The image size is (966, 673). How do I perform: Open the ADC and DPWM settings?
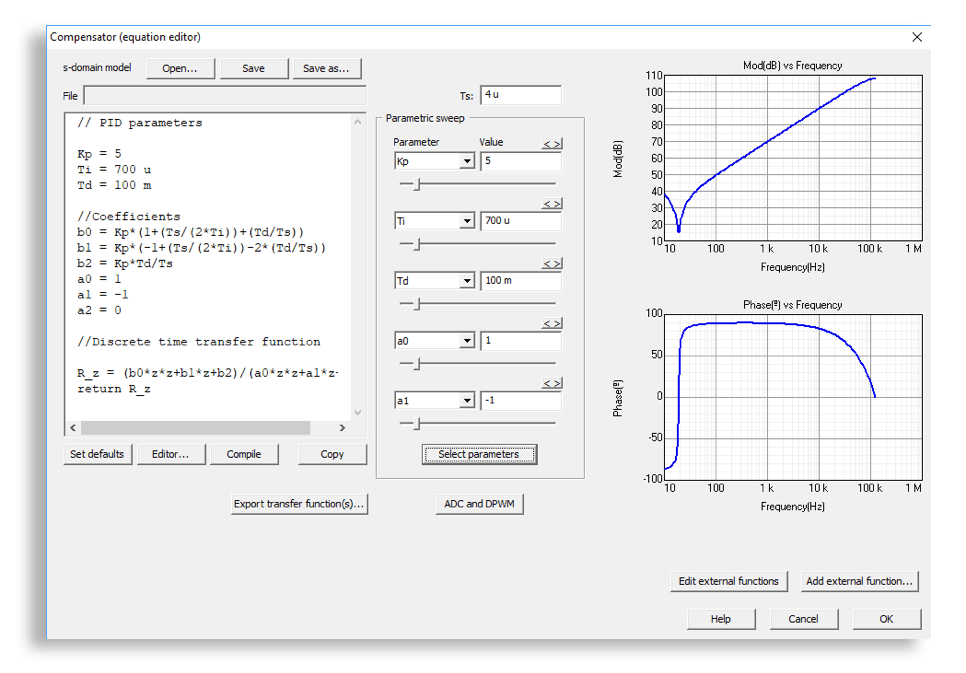[x=479, y=504]
